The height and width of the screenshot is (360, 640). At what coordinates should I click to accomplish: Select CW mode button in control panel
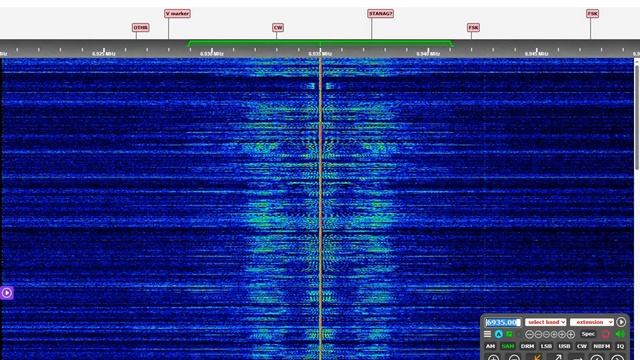pyautogui.click(x=582, y=346)
